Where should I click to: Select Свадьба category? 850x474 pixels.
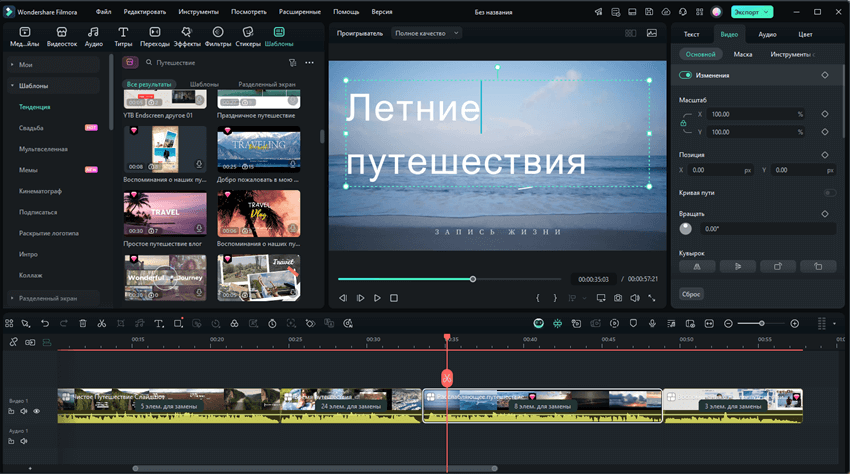click(x=31, y=128)
